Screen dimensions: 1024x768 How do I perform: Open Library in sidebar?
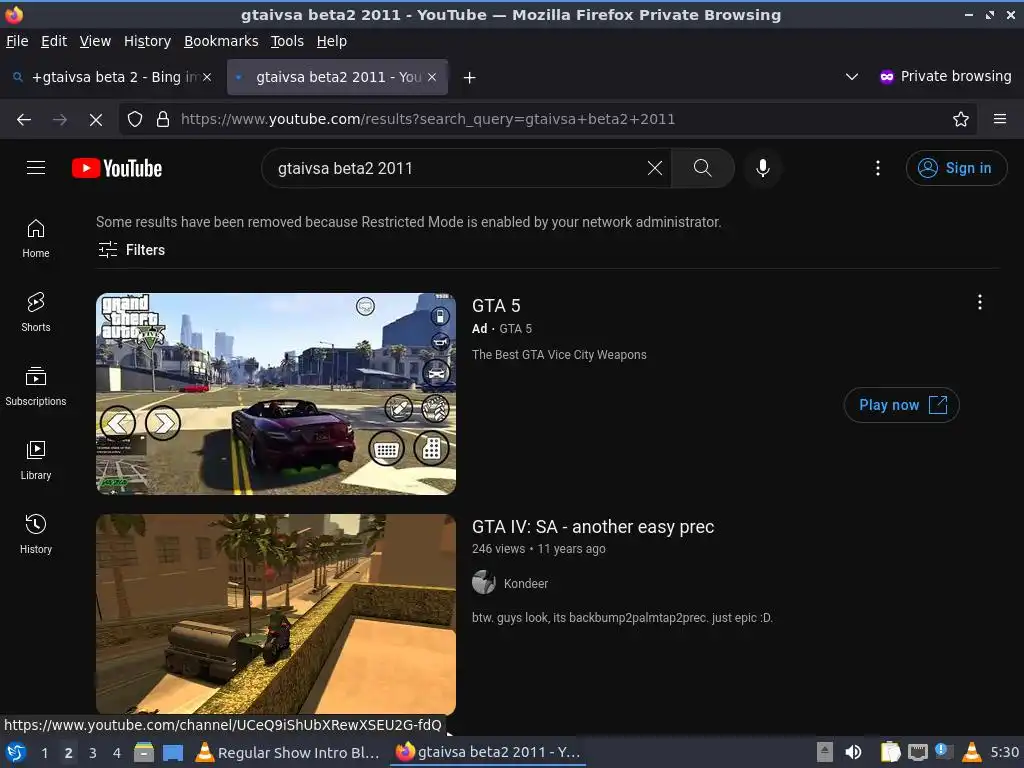point(36,460)
